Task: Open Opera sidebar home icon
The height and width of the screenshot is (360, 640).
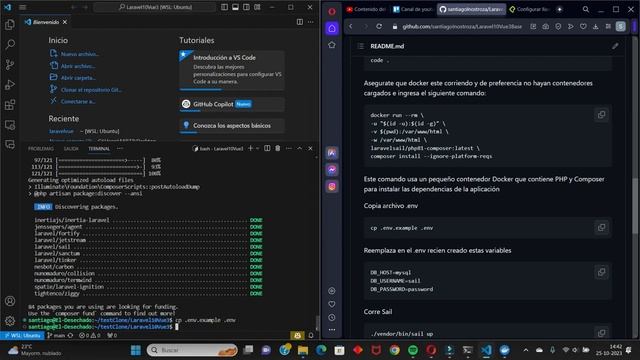Action: [332, 28]
